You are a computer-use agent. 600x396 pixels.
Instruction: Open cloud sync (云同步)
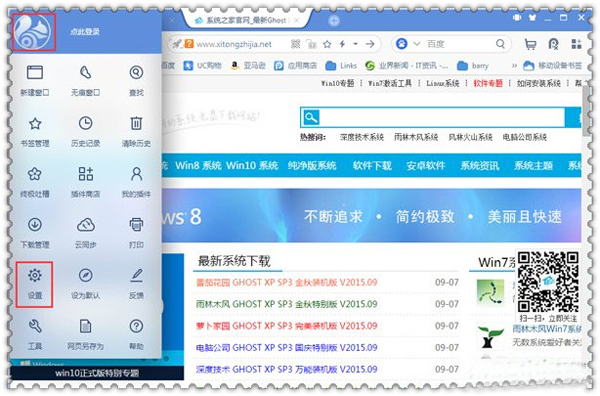(85, 233)
